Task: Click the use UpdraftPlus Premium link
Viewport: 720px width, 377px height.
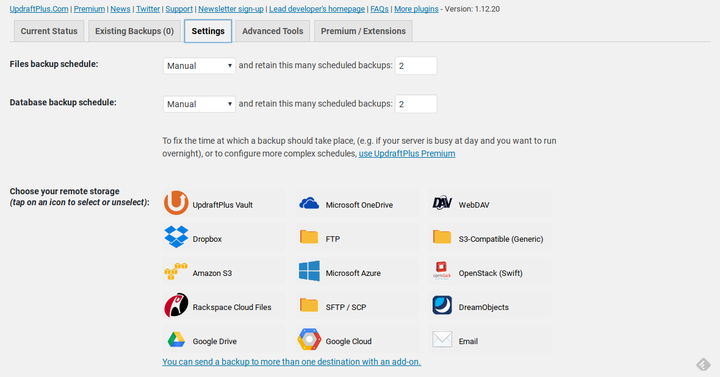Action: coord(407,153)
